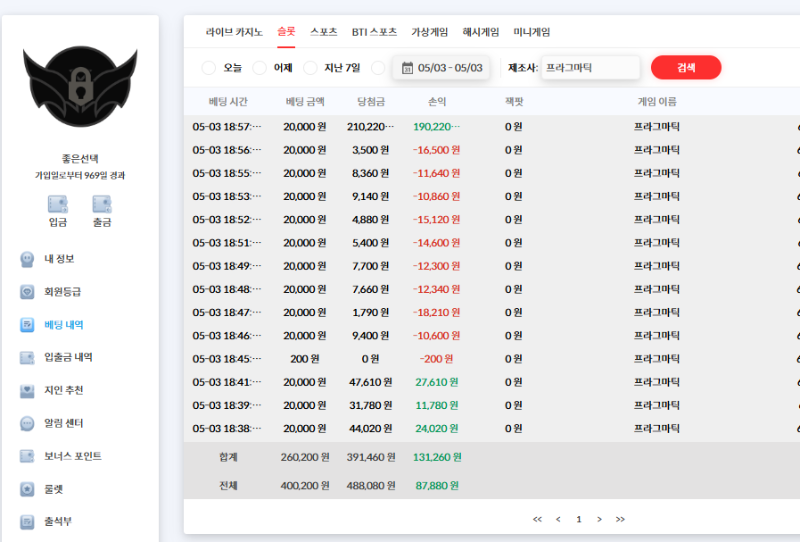Go to last page with >> button

pyautogui.click(x=620, y=520)
